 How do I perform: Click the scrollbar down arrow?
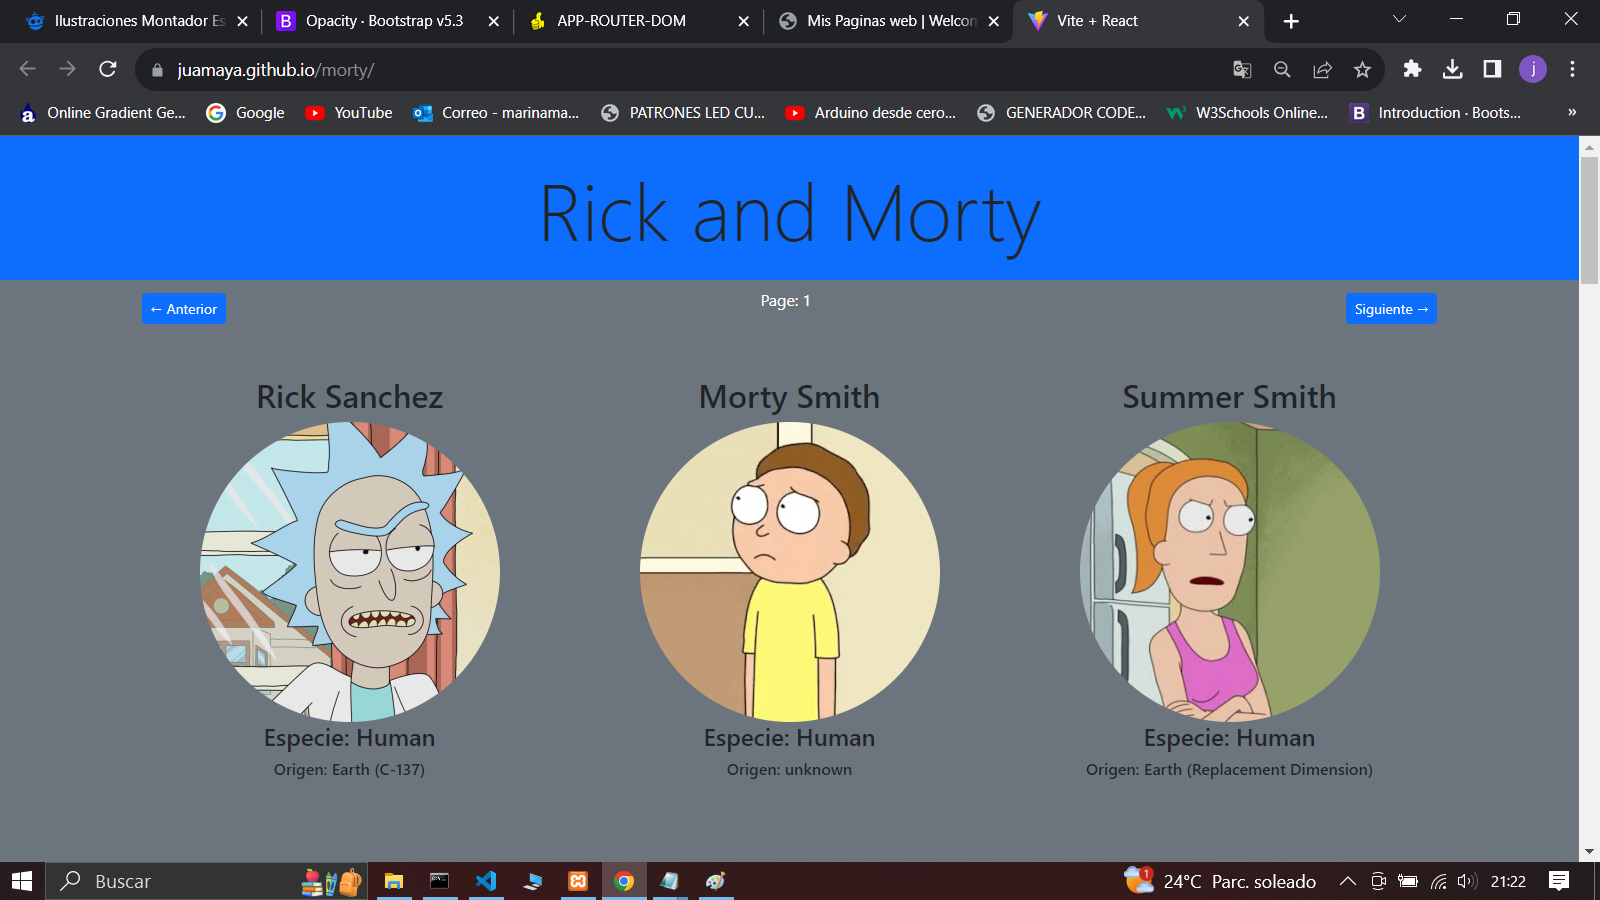point(1589,852)
